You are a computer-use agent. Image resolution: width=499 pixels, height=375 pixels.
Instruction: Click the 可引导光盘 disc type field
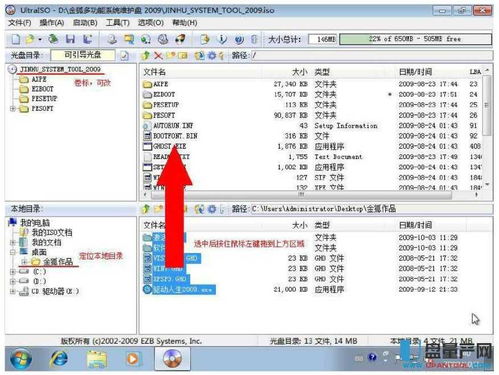coord(83,55)
